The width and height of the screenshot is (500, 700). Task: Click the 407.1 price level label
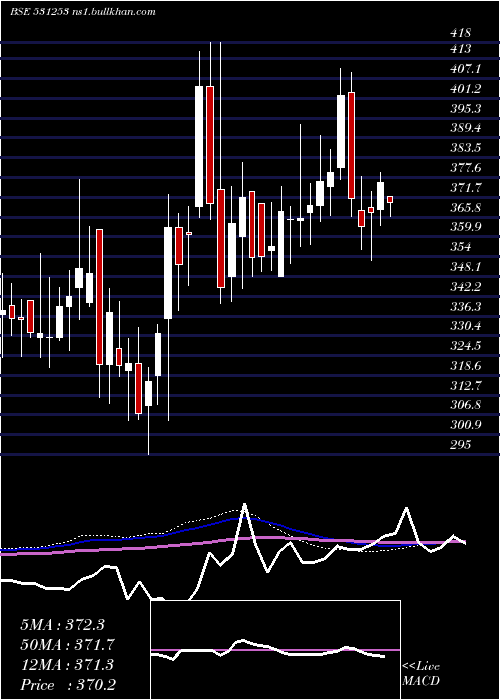click(465, 69)
